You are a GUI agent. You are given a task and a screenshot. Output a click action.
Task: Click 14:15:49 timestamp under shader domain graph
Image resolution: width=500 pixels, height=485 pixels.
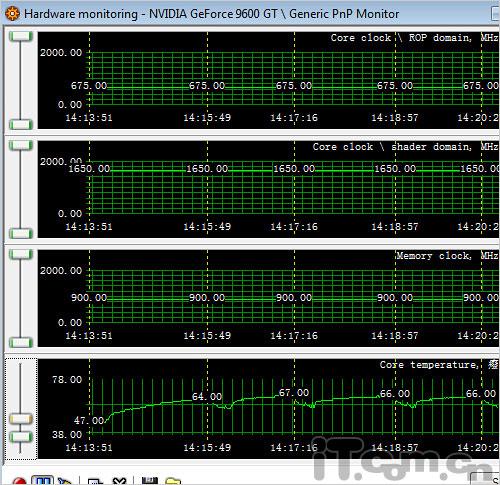207,226
